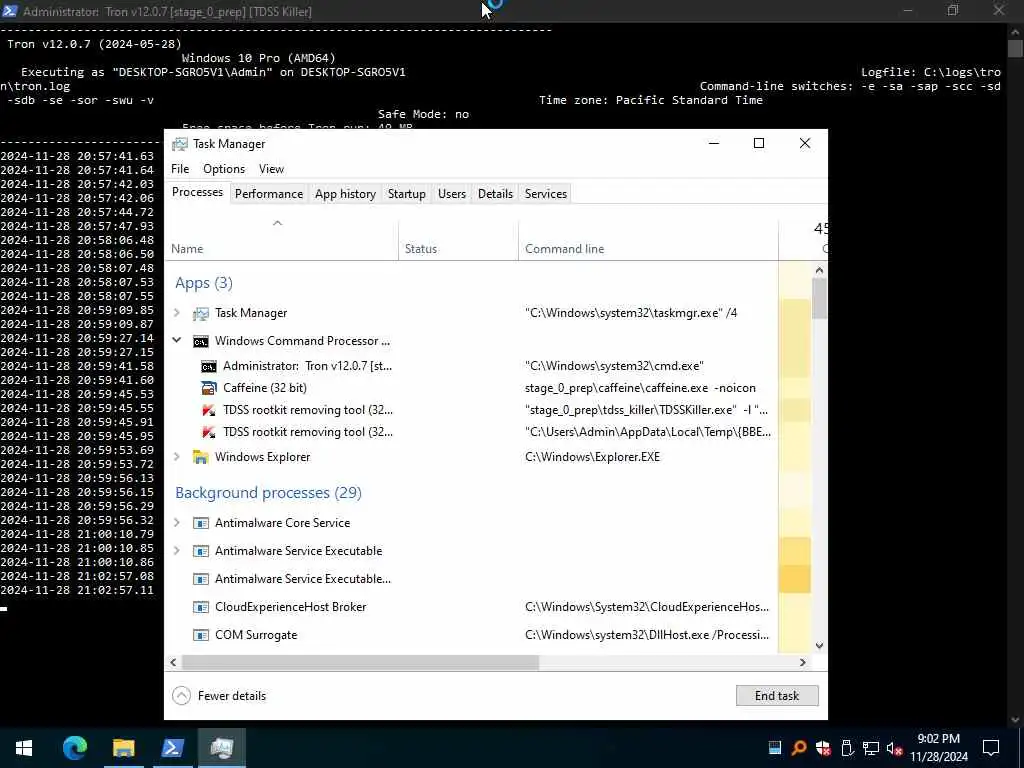This screenshot has width=1024, height=768.
Task: Switch to the Performance tab
Action: tap(268, 193)
